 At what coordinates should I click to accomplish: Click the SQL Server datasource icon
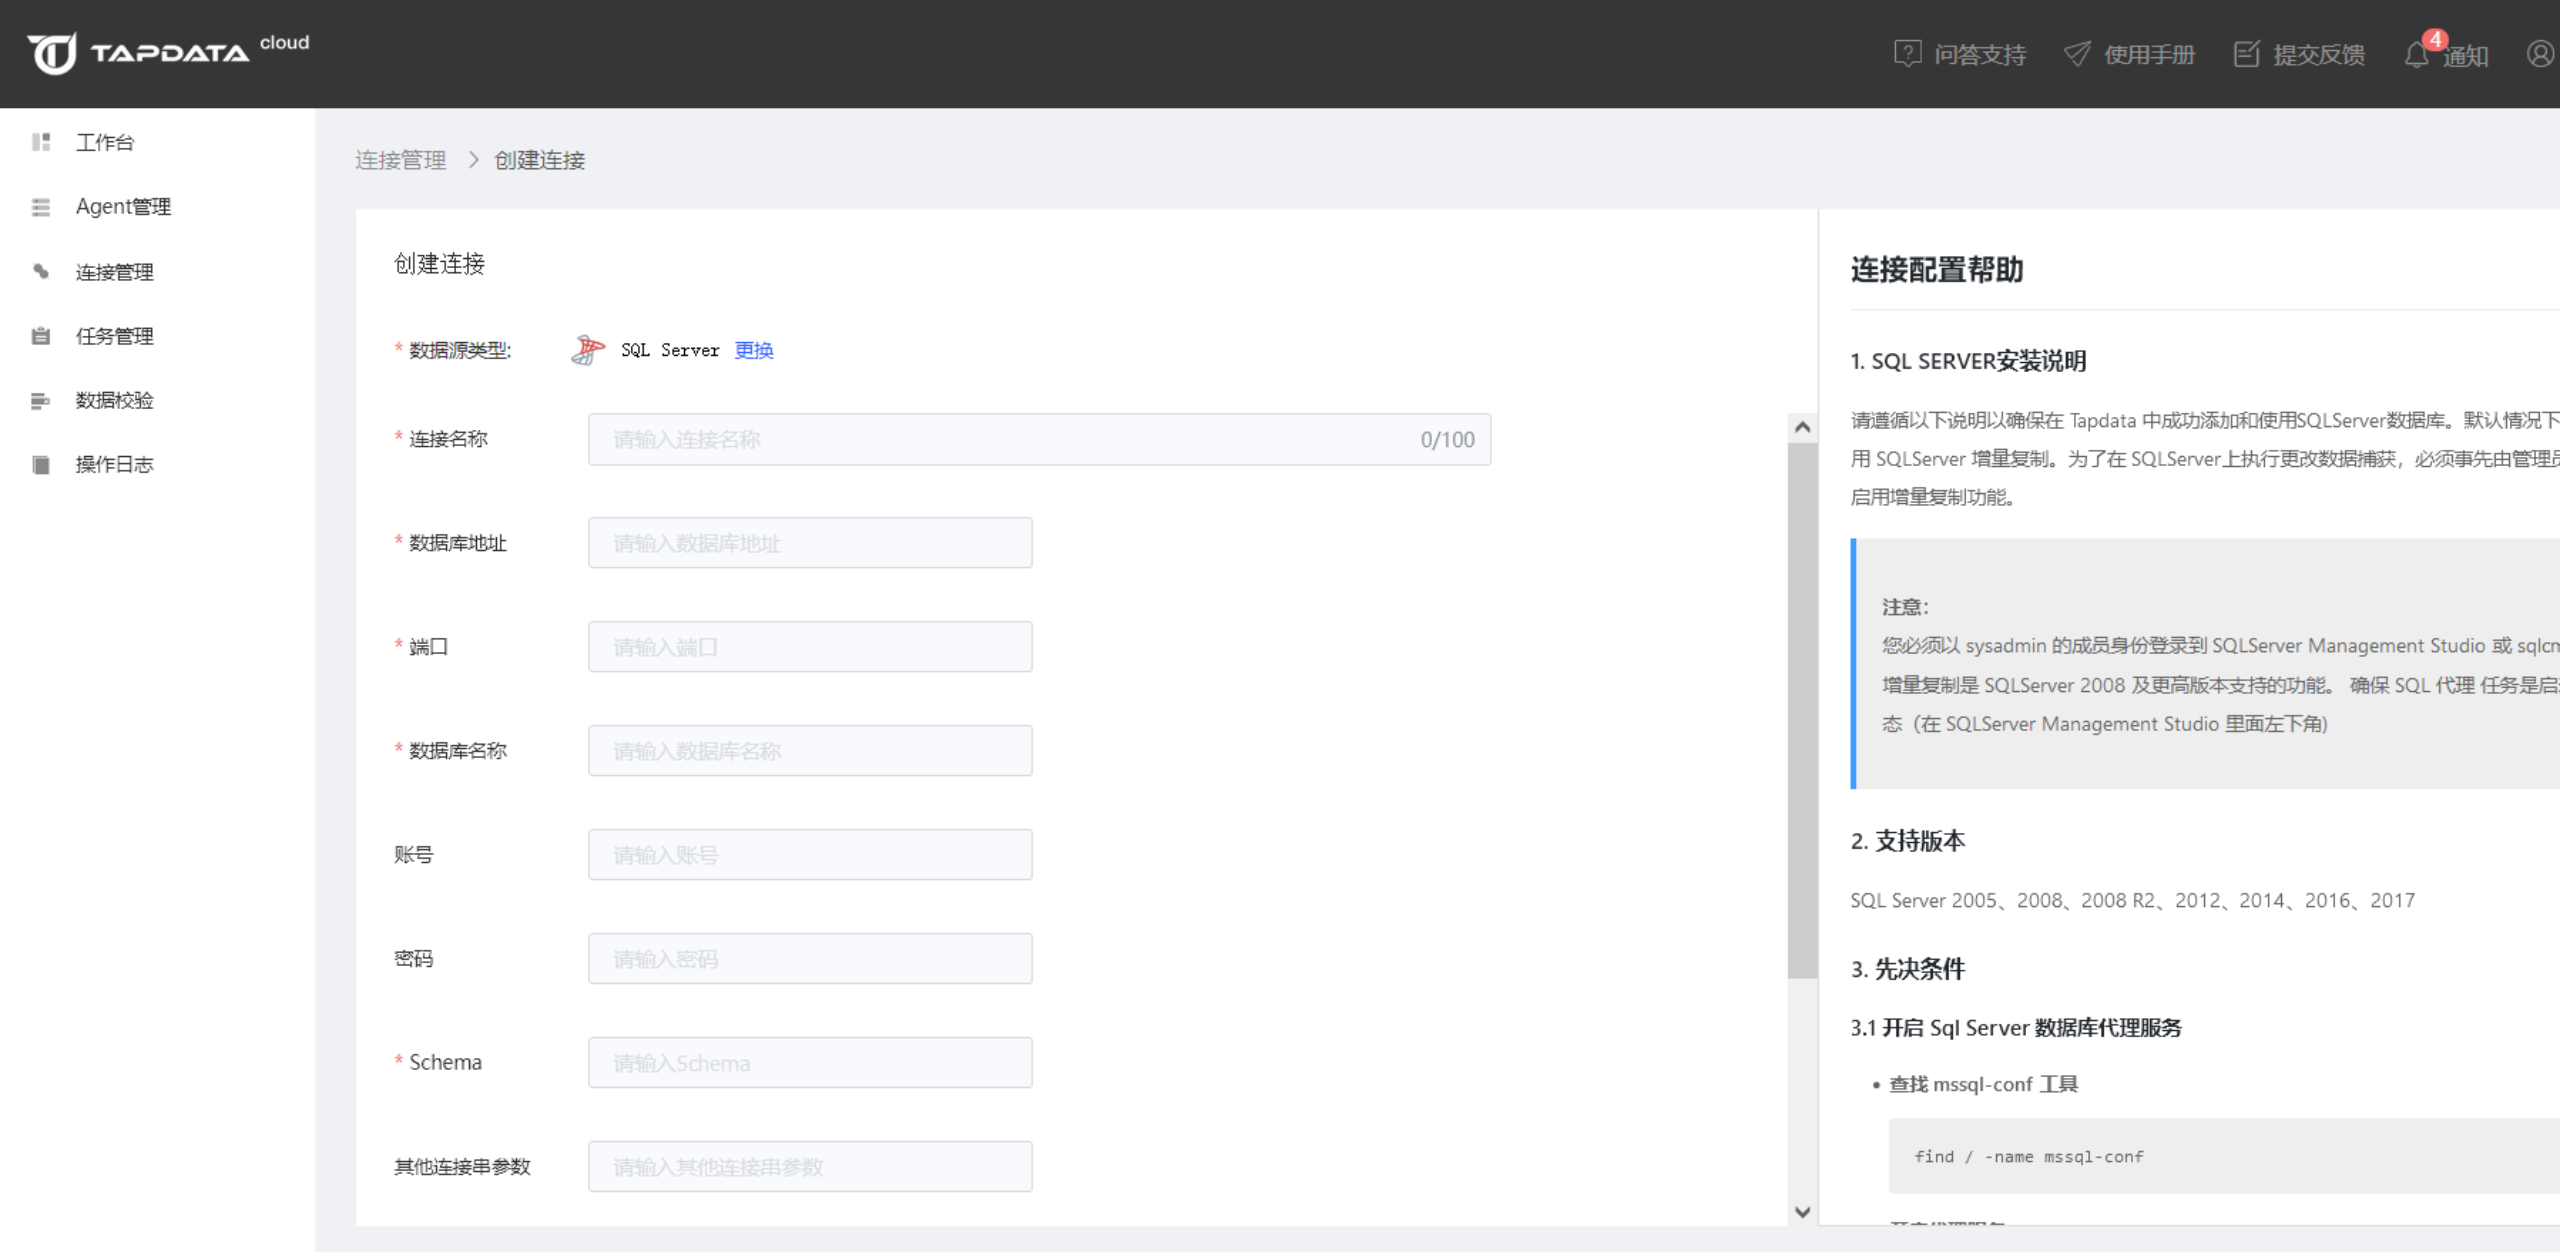[x=588, y=350]
